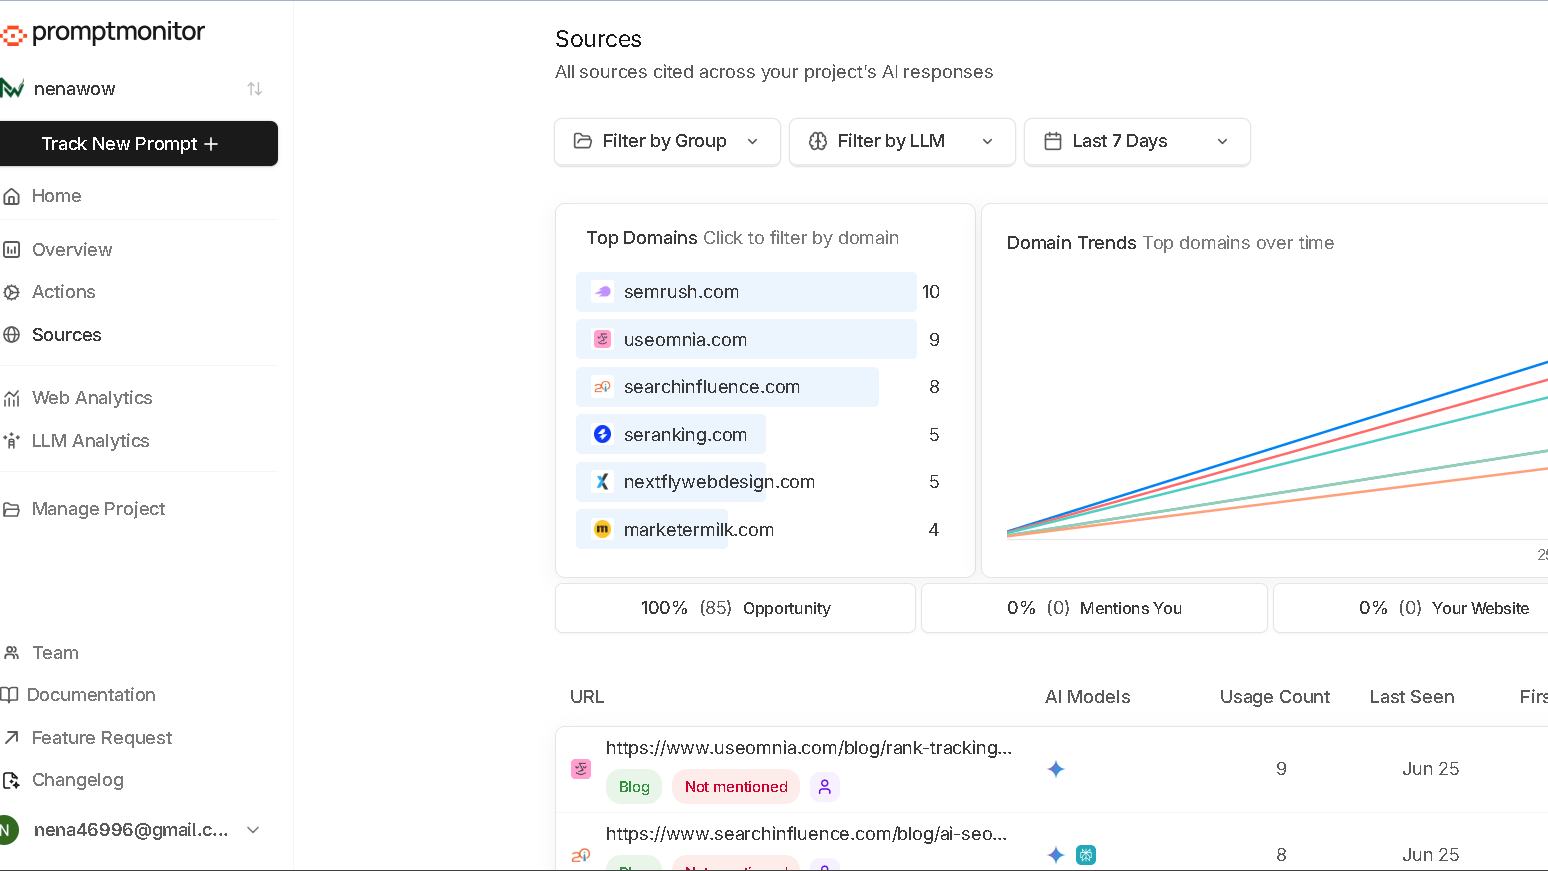The image size is (1548, 871).
Task: Open Feature Request link
Action: click(x=102, y=738)
